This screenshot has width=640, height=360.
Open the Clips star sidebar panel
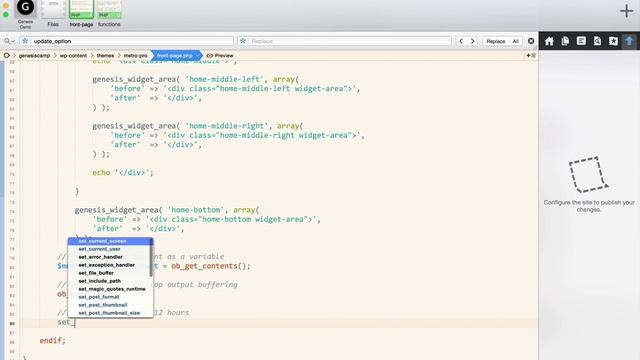click(x=613, y=41)
